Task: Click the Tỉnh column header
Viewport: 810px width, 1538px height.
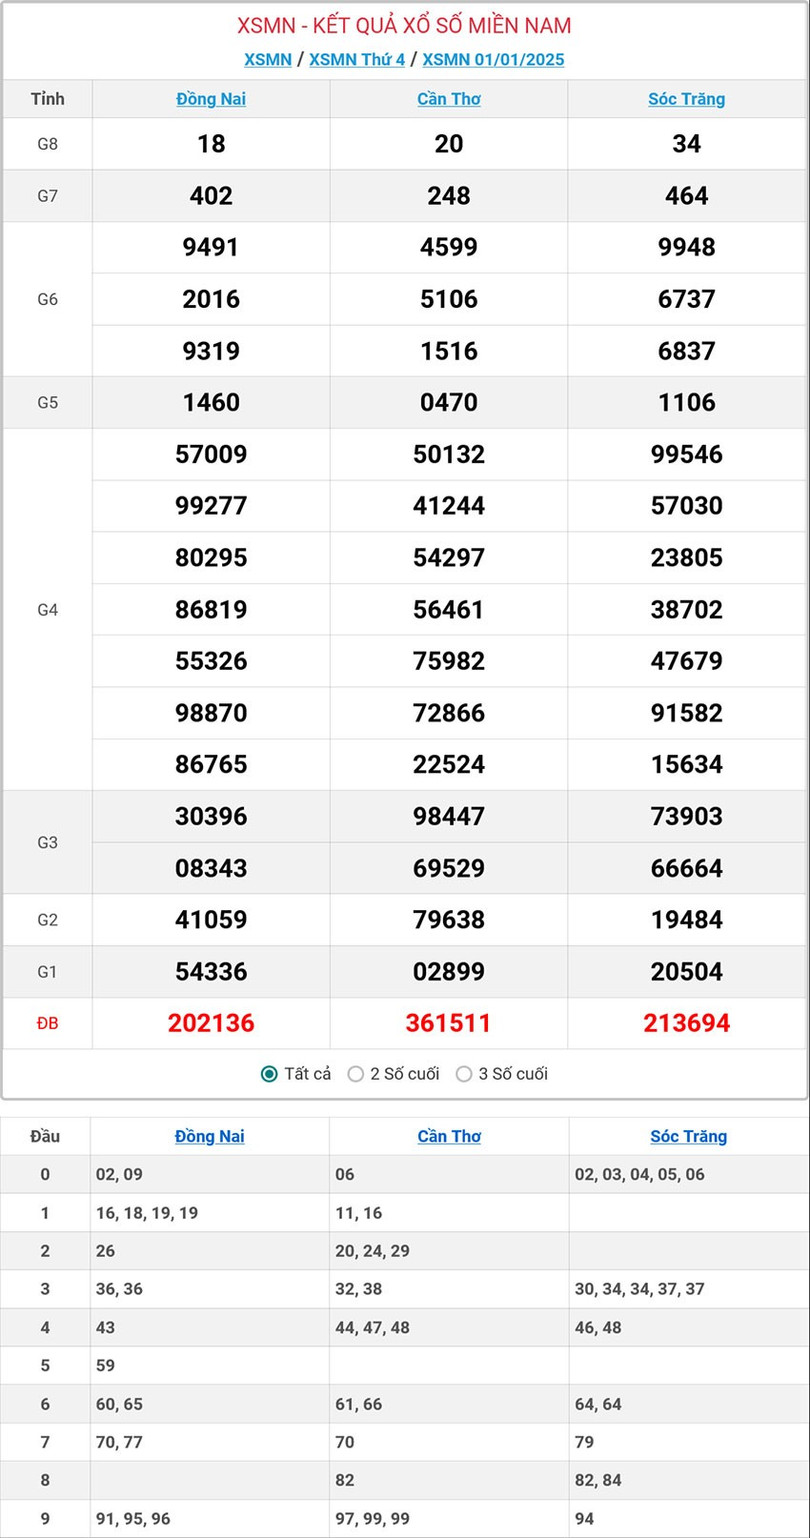Action: click(x=47, y=99)
